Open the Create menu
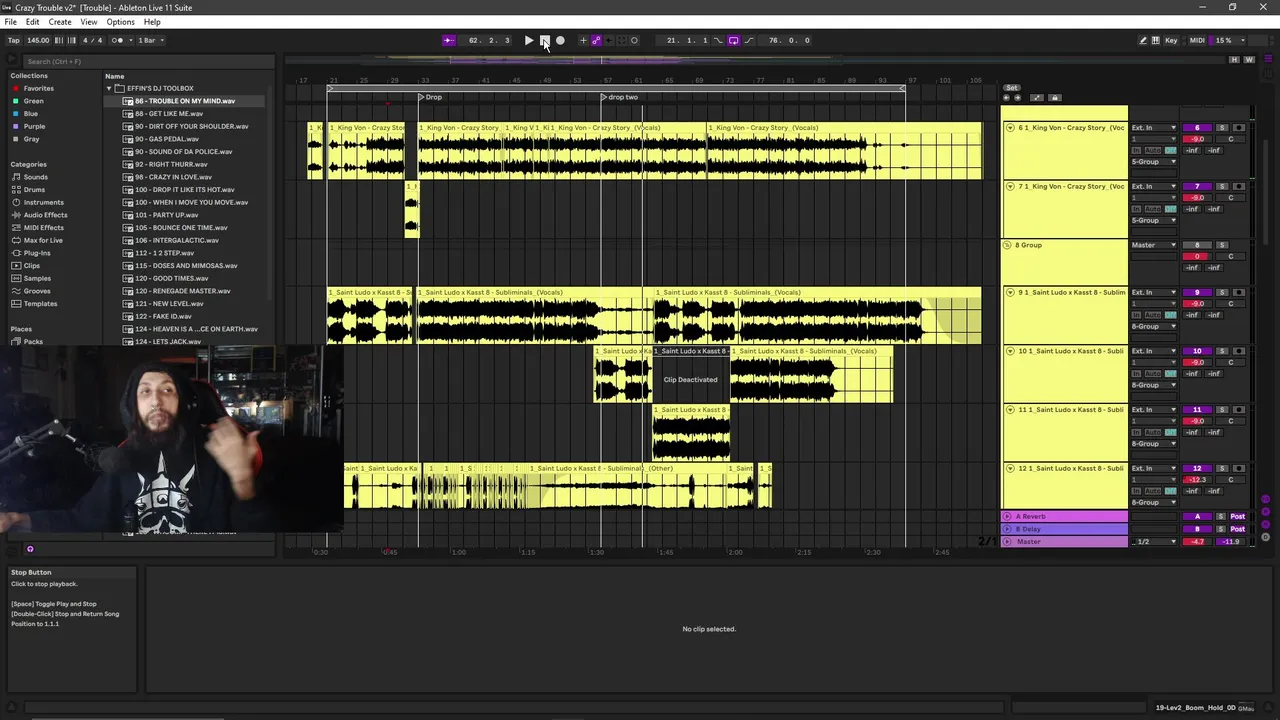The height and width of the screenshot is (720, 1280). click(60, 22)
